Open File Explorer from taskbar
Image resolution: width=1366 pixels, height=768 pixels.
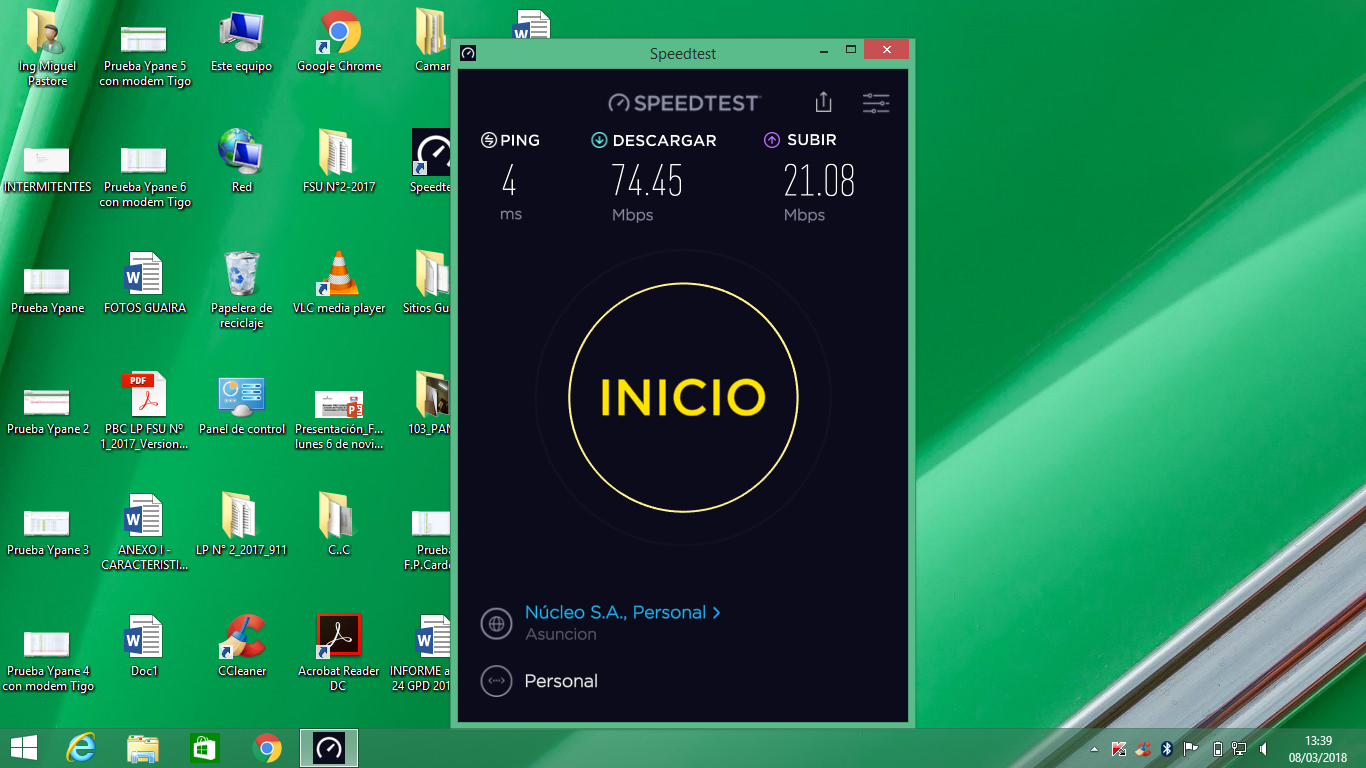coord(143,748)
